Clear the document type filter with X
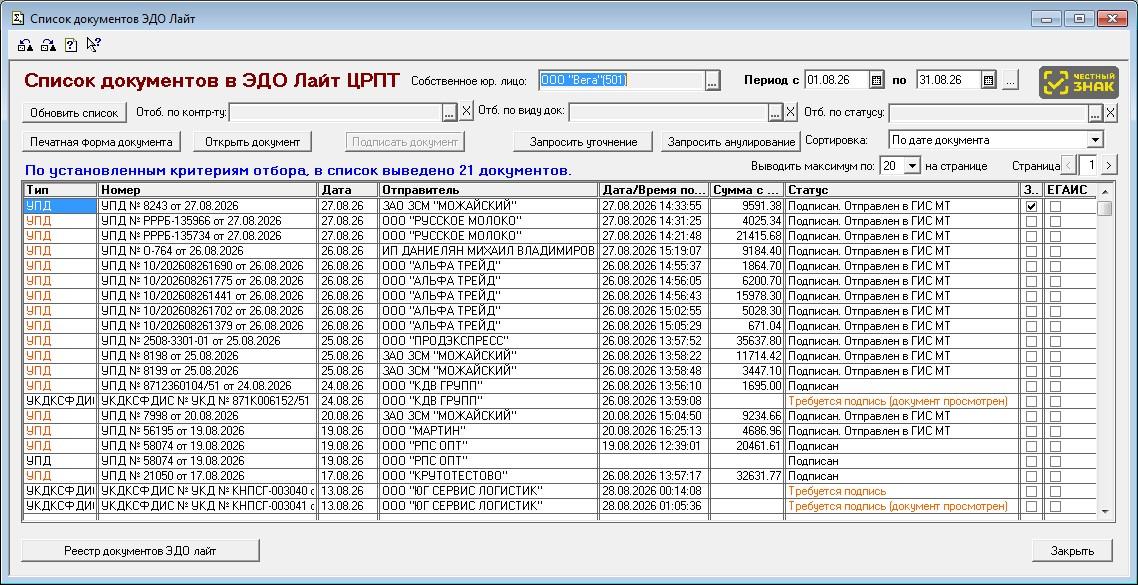Image resolution: width=1138 pixels, height=585 pixels. (791, 112)
